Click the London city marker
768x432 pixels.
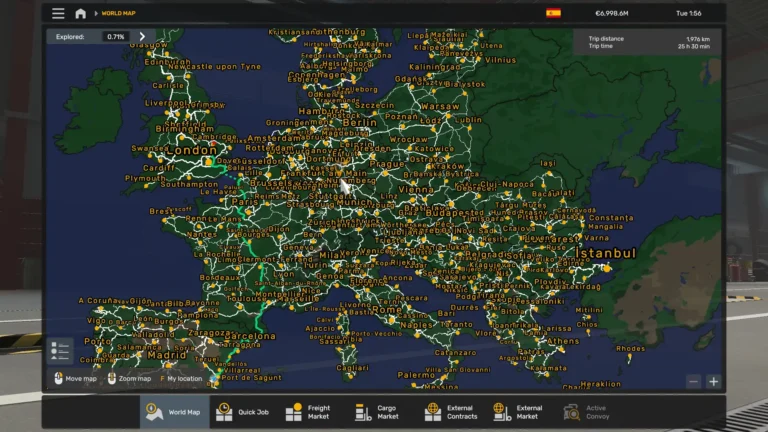pyautogui.click(x=209, y=161)
